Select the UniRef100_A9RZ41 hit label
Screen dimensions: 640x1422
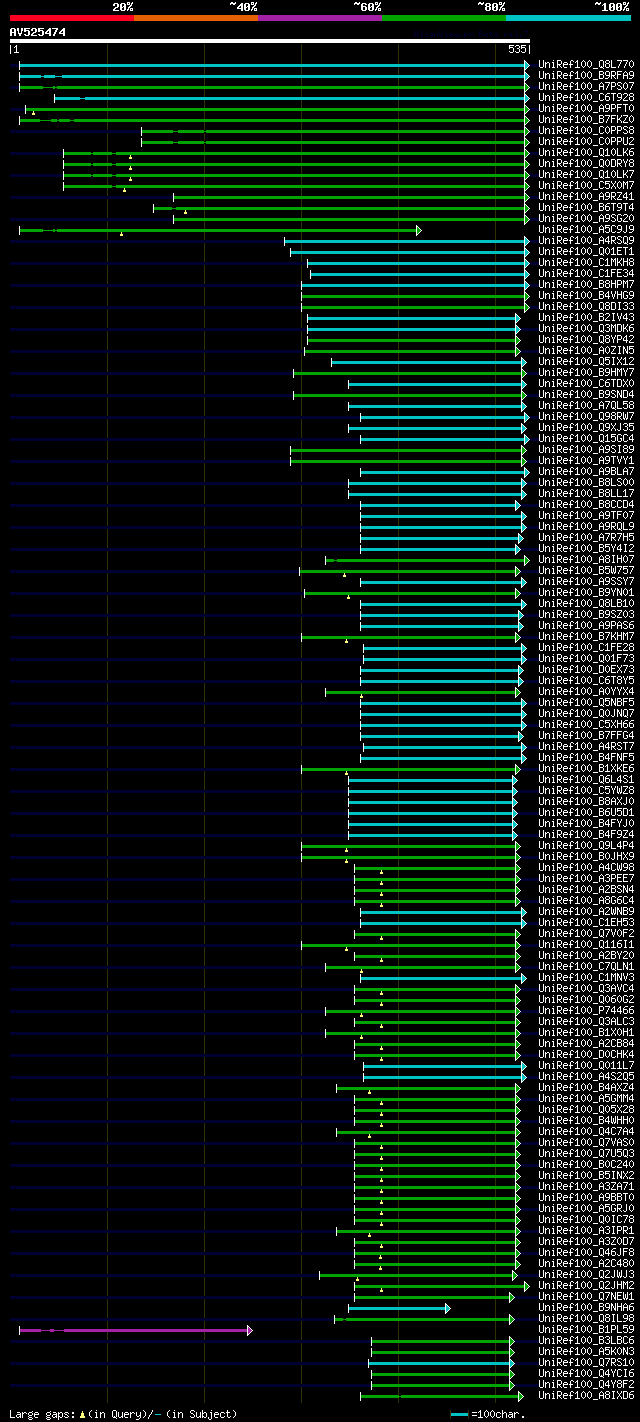tap(586, 197)
